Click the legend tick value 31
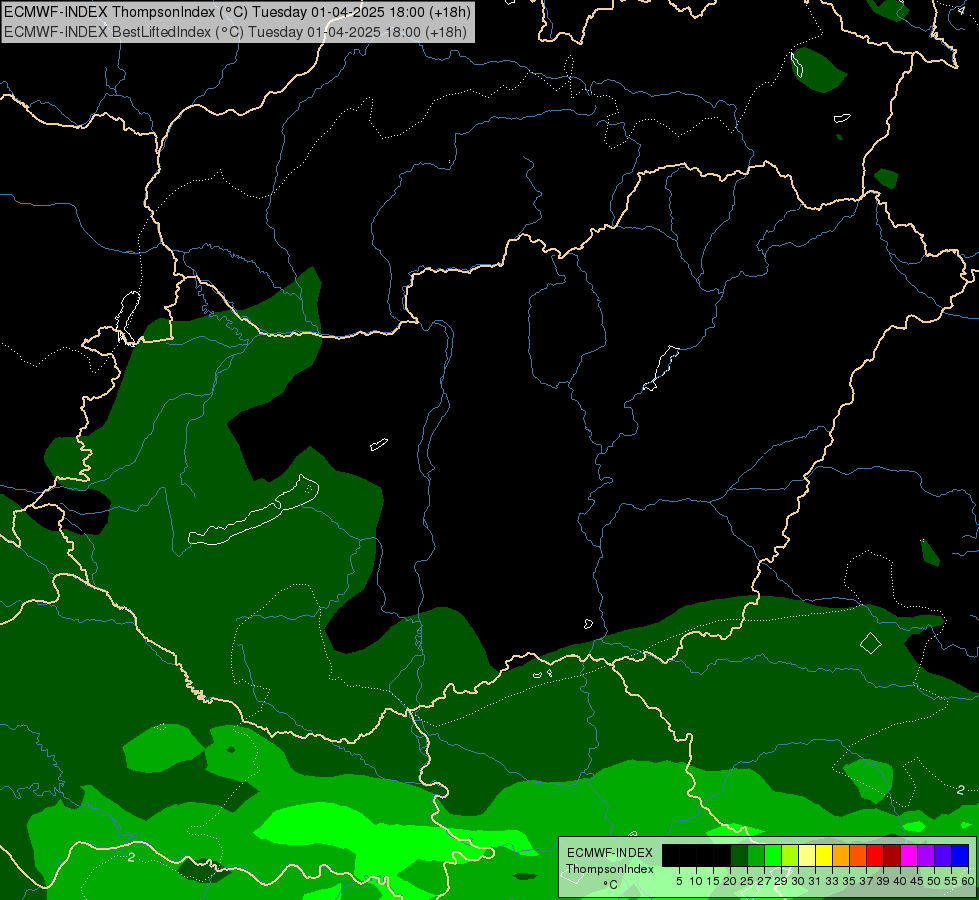Screen dimensions: 979x900 [x=815, y=881]
